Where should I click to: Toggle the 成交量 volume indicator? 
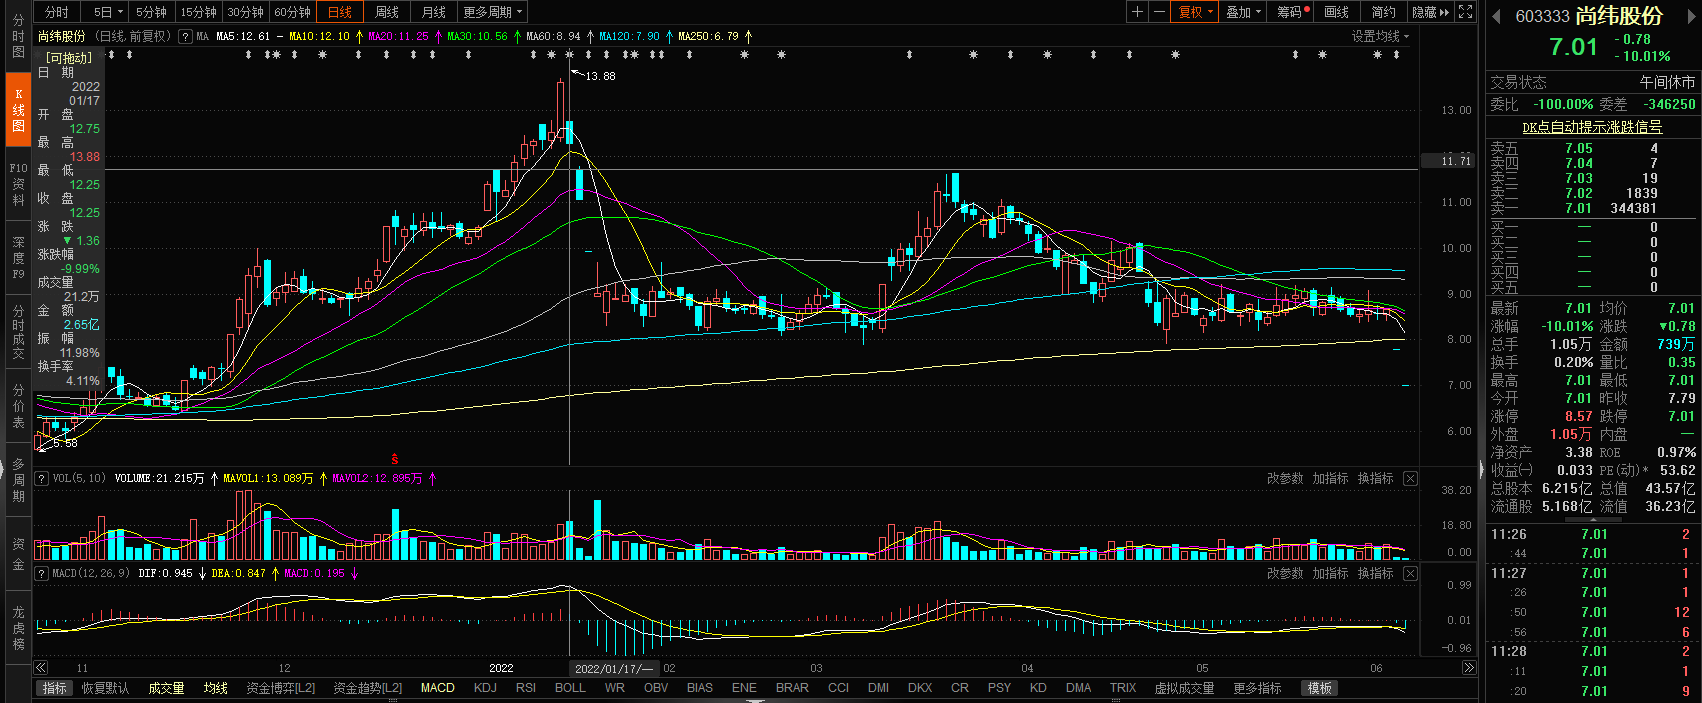coord(166,688)
